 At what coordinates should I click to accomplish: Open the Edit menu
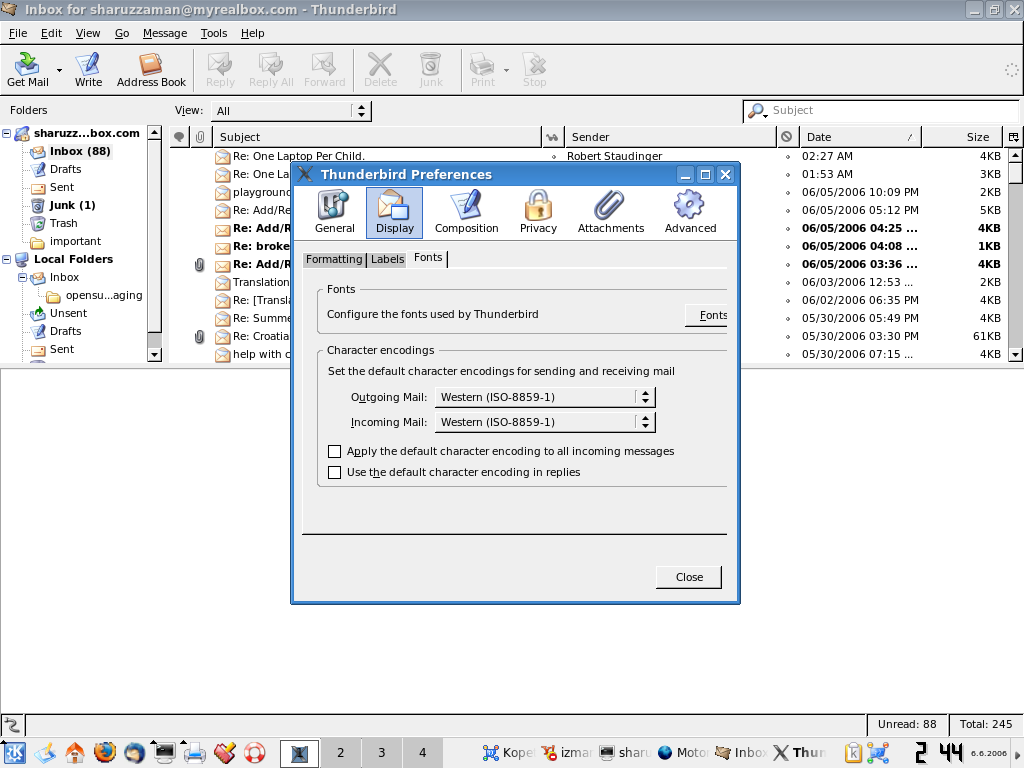point(51,33)
